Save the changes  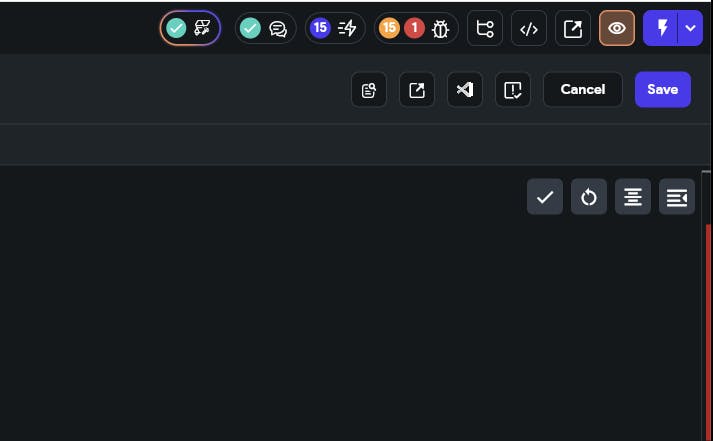pyautogui.click(x=663, y=90)
